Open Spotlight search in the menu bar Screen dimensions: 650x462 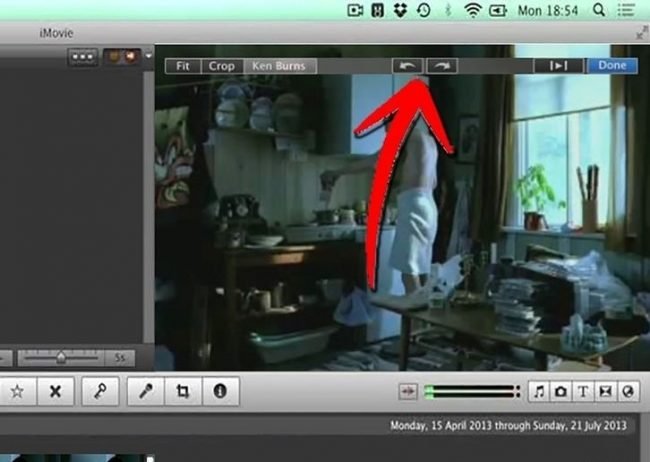600,10
